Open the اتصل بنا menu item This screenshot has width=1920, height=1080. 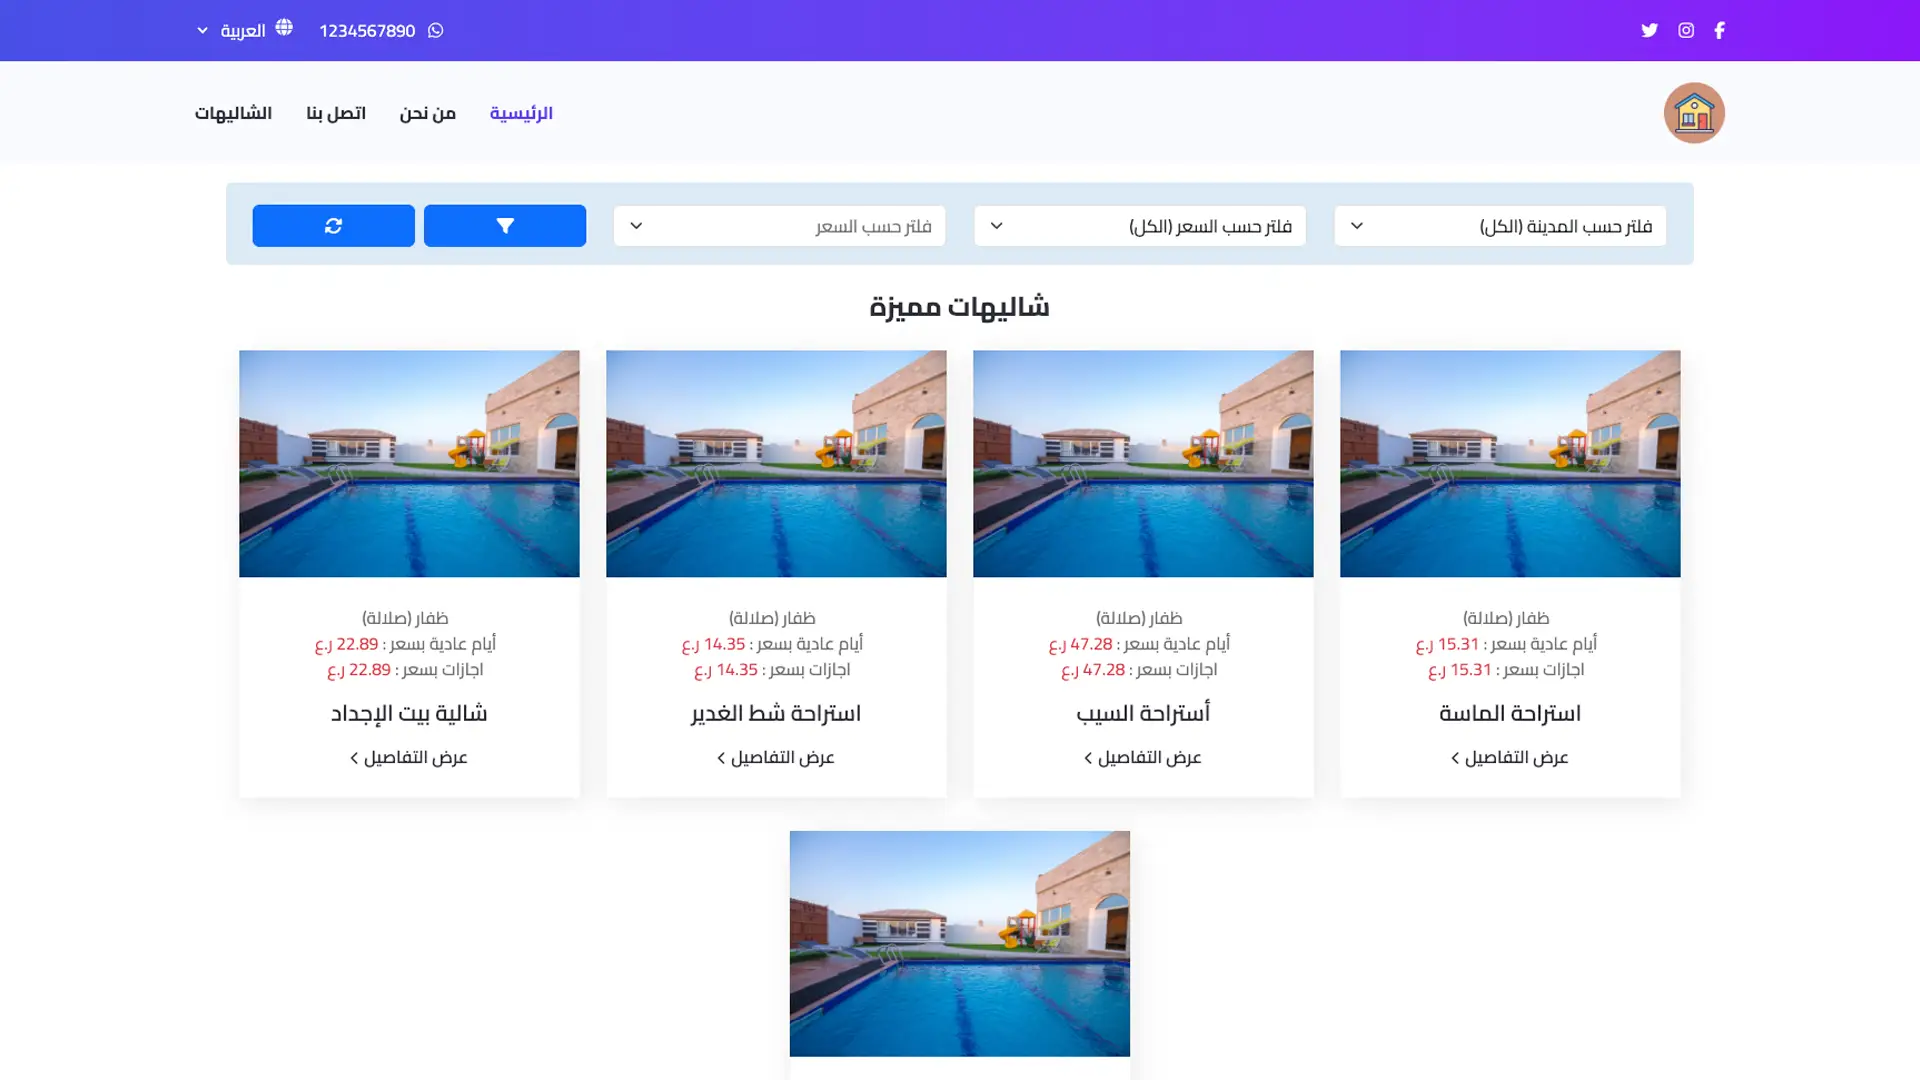[x=336, y=113]
